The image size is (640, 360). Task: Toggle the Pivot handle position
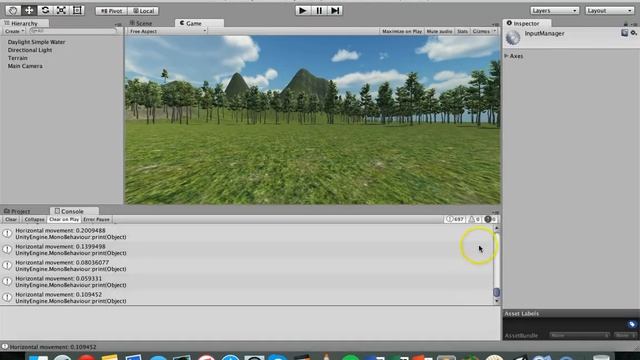[x=111, y=11]
